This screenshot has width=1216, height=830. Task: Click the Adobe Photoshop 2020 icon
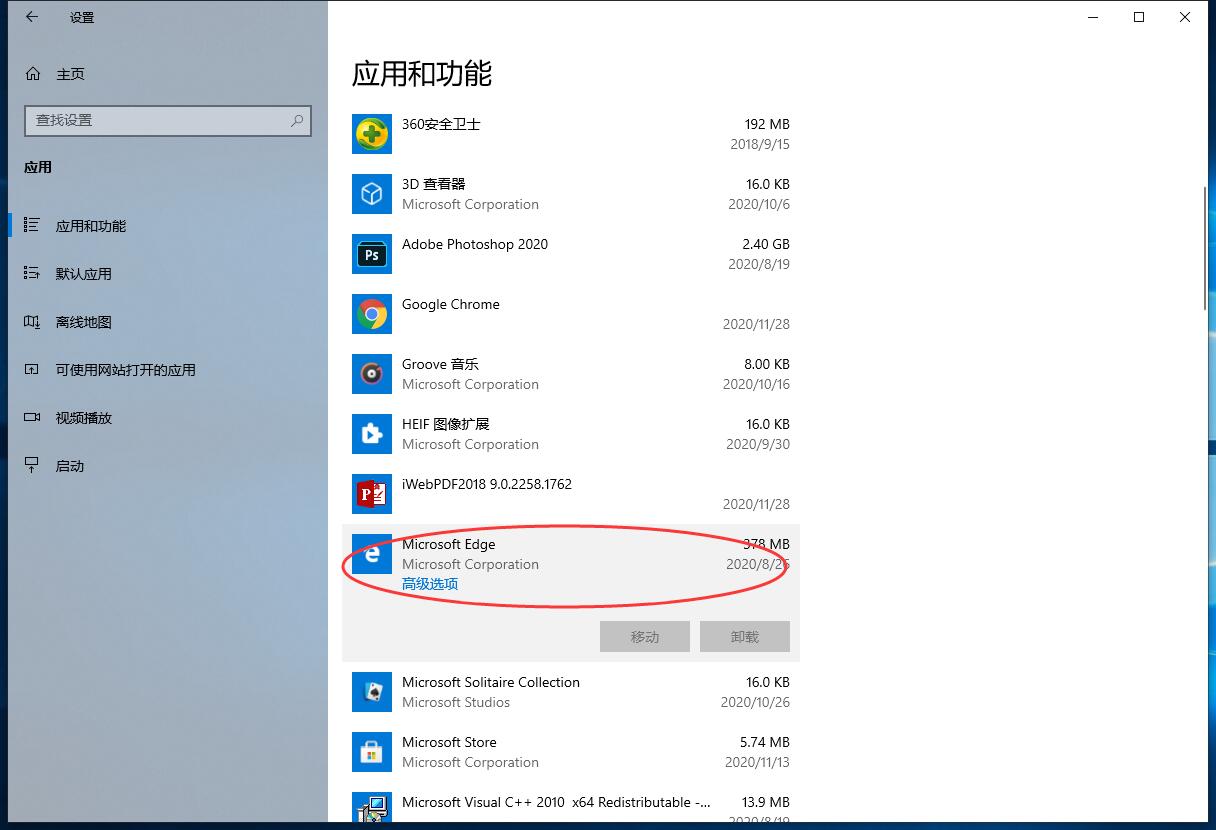point(372,254)
